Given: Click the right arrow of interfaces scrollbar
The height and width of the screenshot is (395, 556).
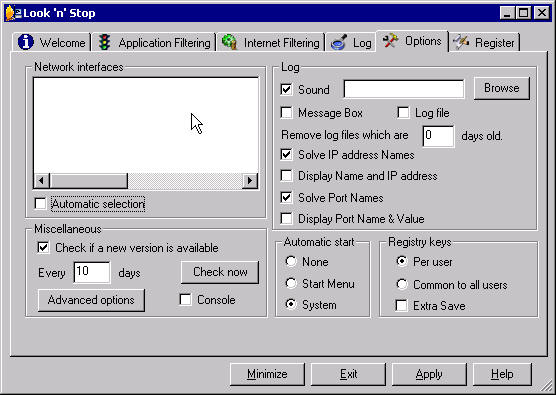Looking at the screenshot, I should click(x=250, y=181).
